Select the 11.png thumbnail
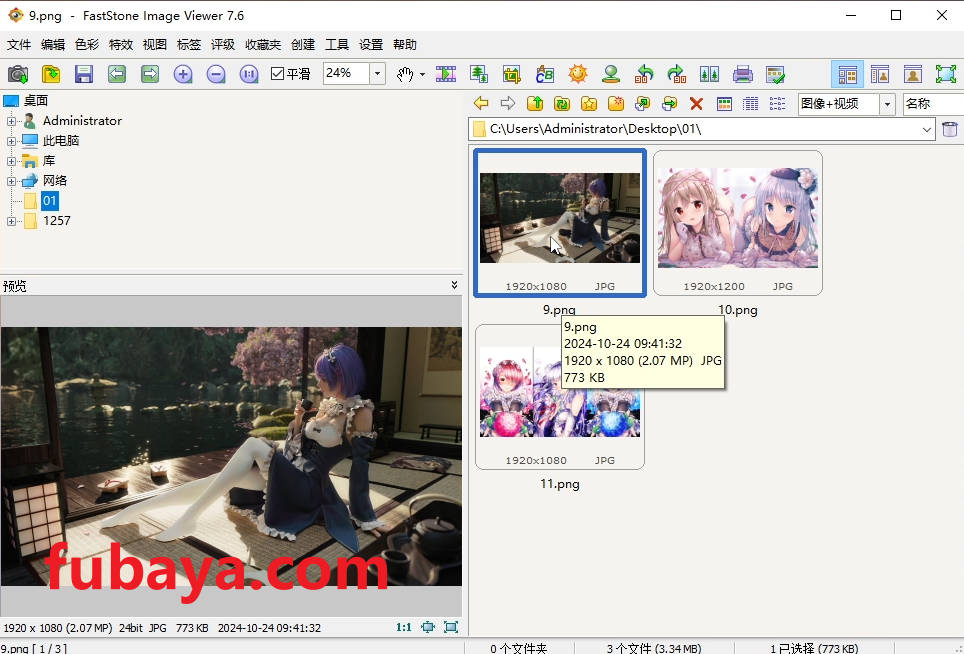The height and width of the screenshot is (654, 964). click(x=559, y=397)
